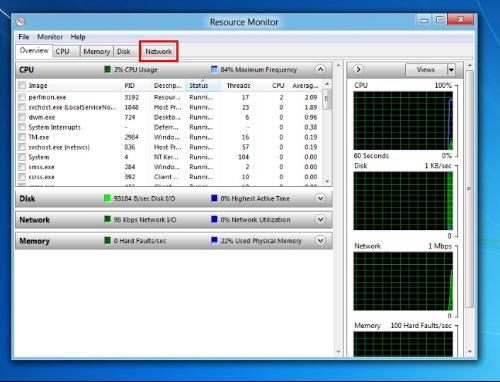The height and width of the screenshot is (382, 500).
Task: Sort by the Average CPU column header
Action: [x=305, y=85]
